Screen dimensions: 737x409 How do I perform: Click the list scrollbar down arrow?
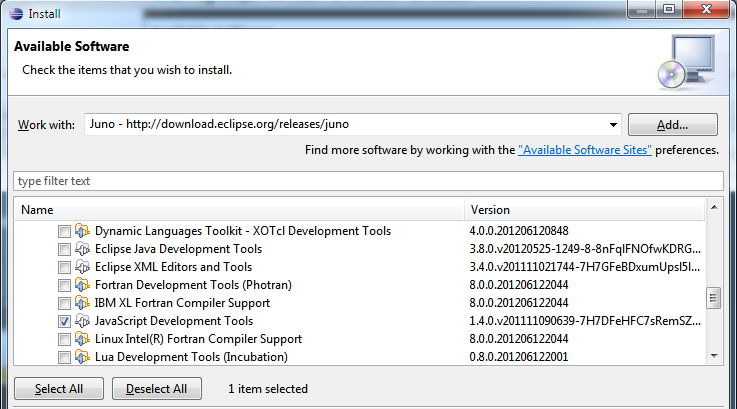pyautogui.click(x=714, y=356)
